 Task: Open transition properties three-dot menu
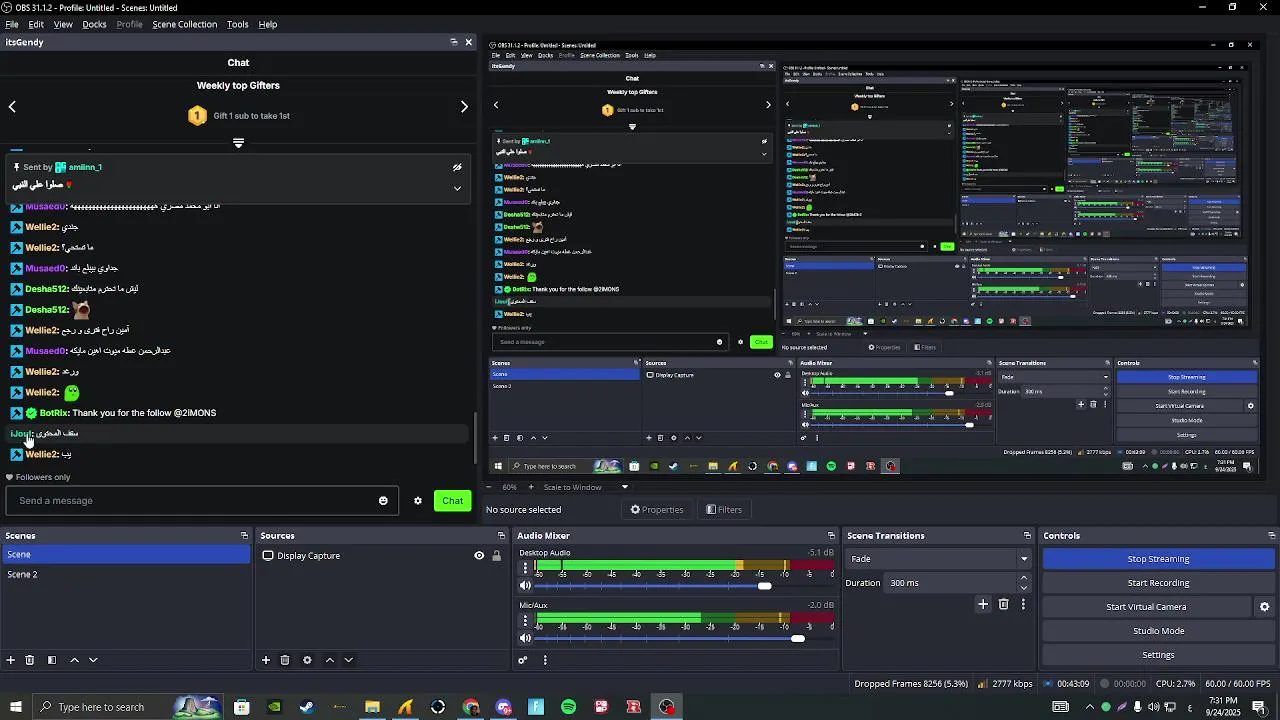point(1023,604)
